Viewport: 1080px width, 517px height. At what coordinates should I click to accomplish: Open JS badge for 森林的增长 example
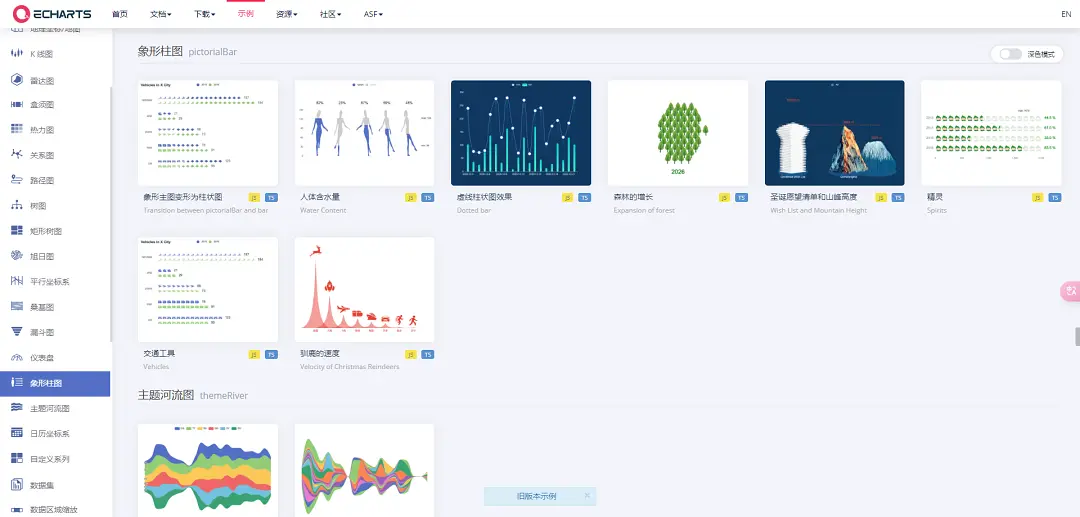[724, 198]
